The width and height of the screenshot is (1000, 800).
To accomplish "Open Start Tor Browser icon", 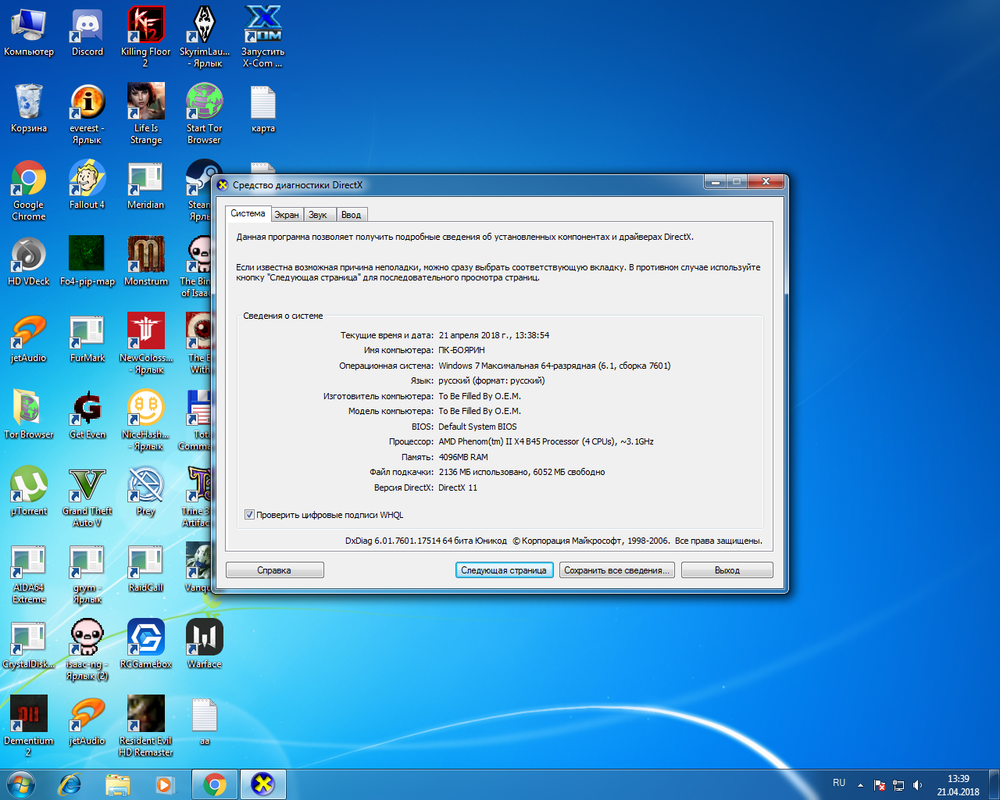I will 204,114.
